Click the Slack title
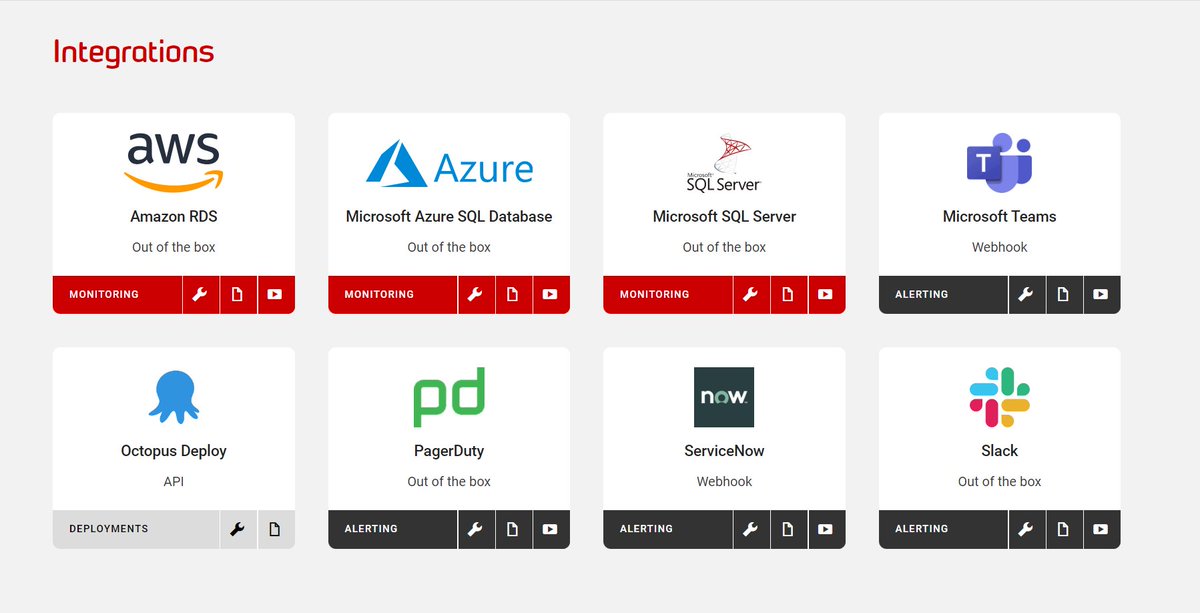Image resolution: width=1200 pixels, height=613 pixels. click(x=999, y=451)
